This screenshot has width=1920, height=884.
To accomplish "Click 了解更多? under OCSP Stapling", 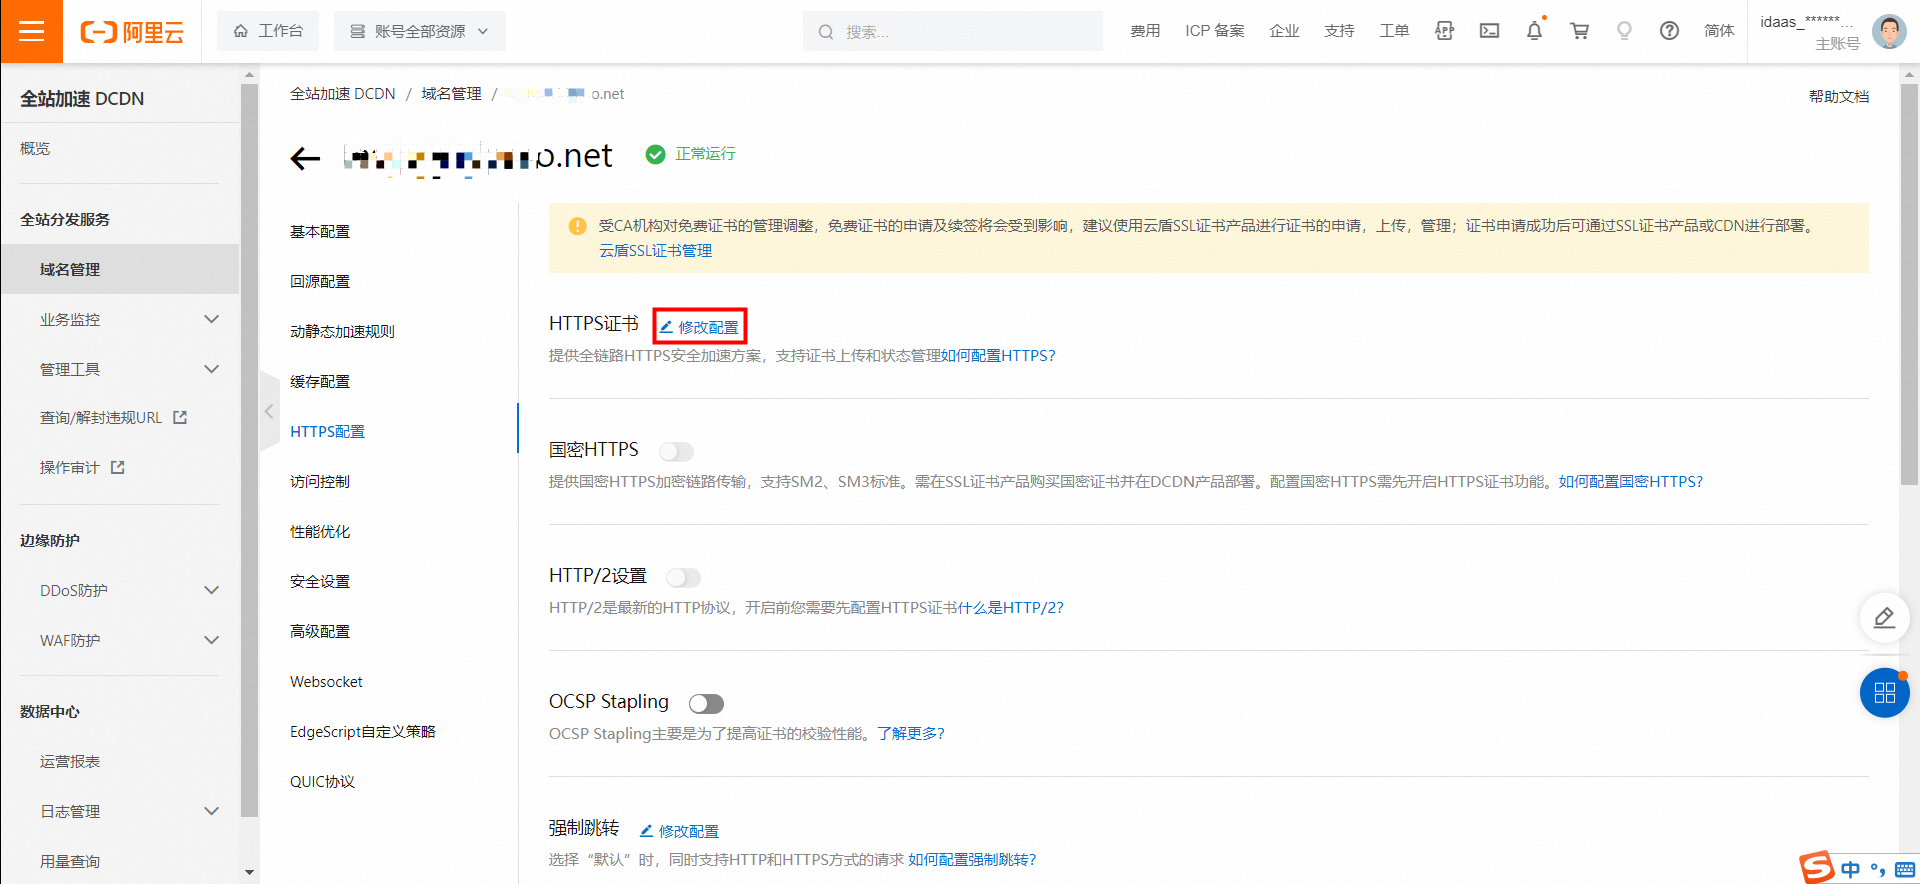I will click(x=911, y=733).
